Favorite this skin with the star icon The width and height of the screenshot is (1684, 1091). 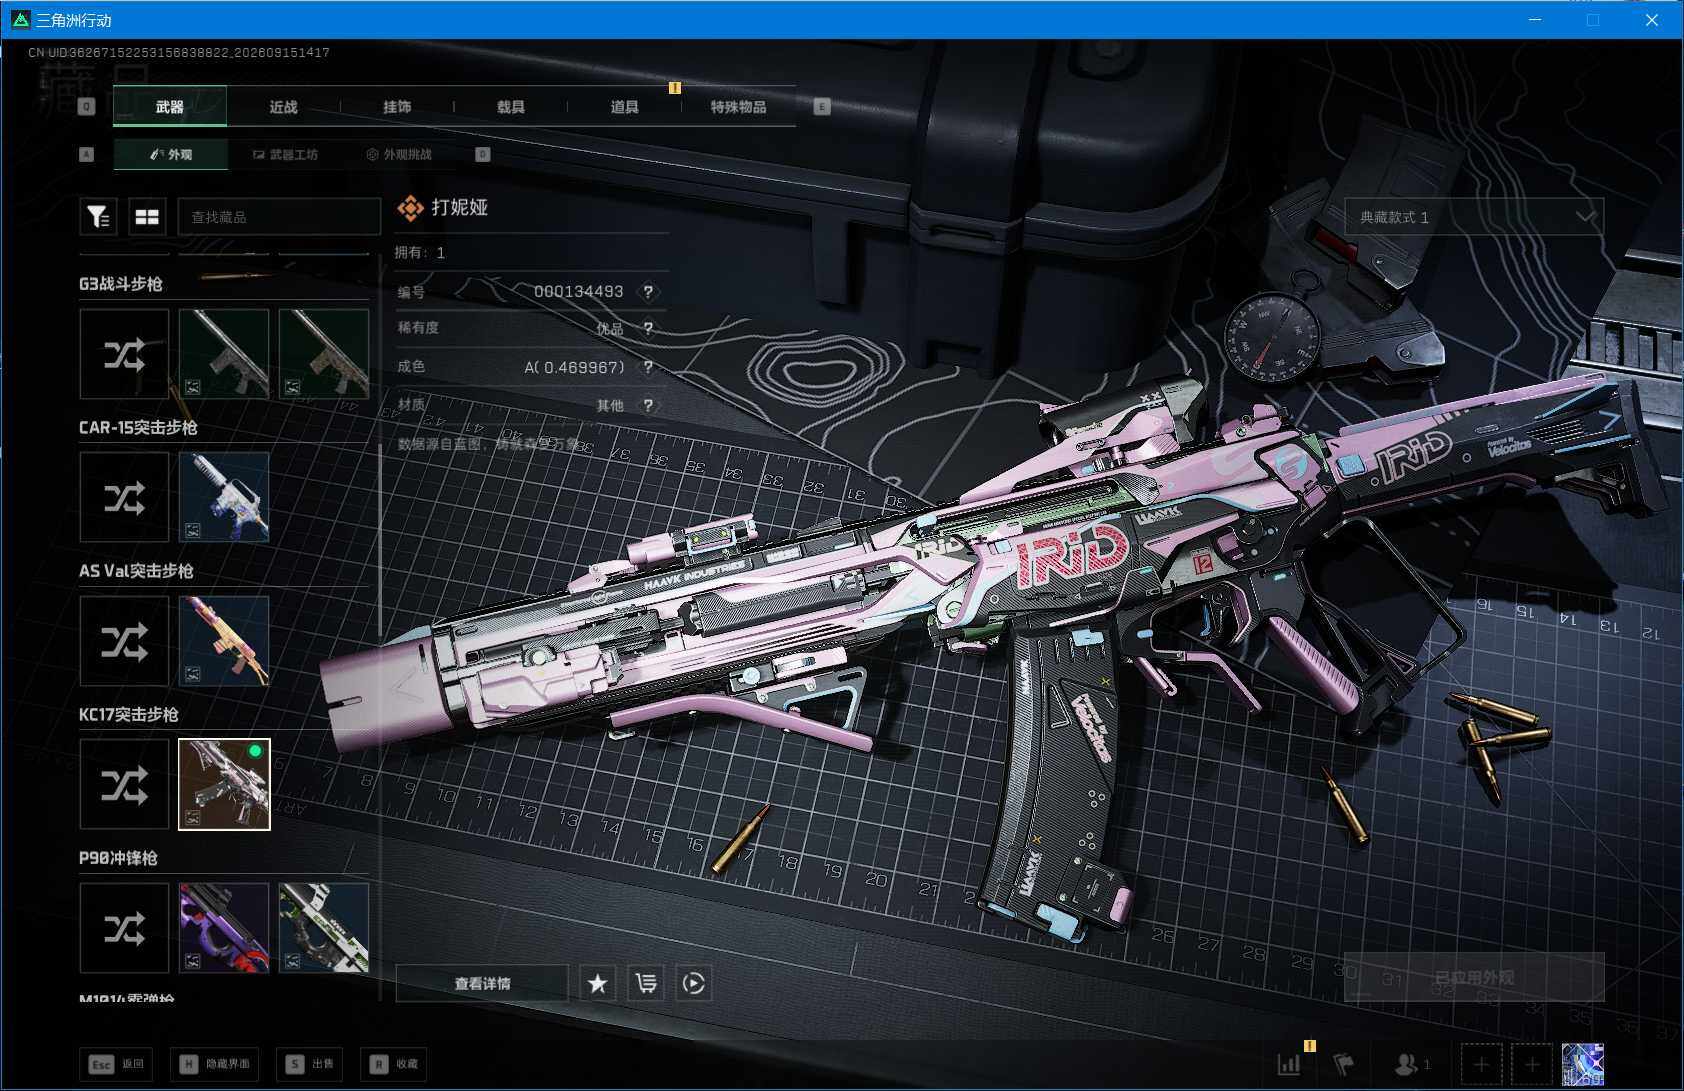point(597,984)
